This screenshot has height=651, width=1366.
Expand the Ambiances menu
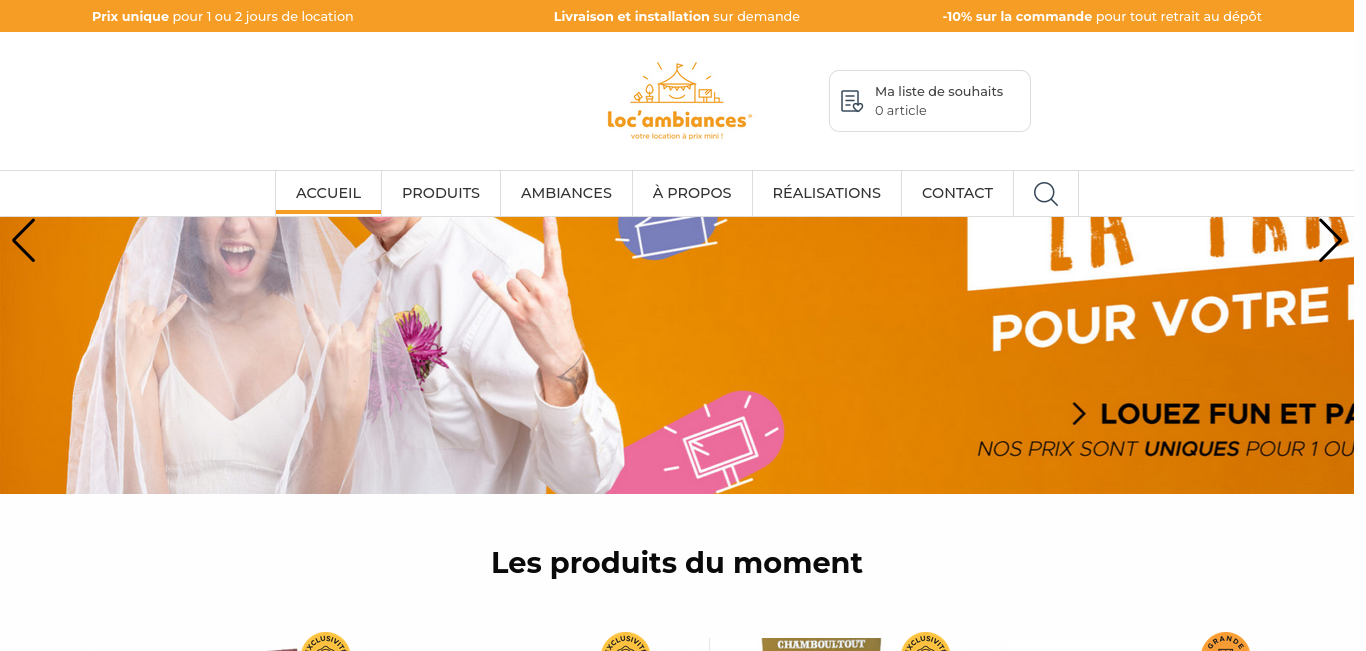click(566, 193)
